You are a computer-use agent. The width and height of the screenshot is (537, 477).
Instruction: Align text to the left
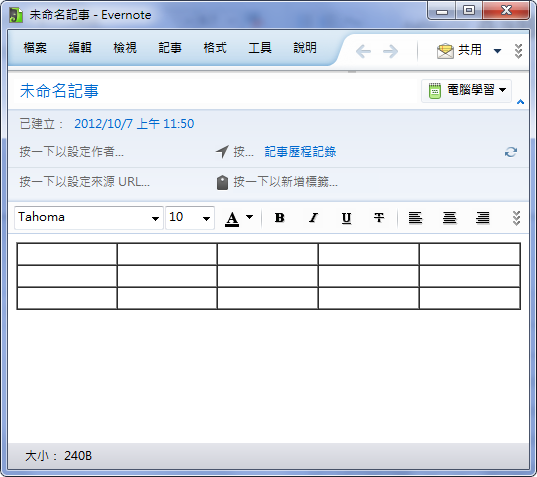(415, 218)
